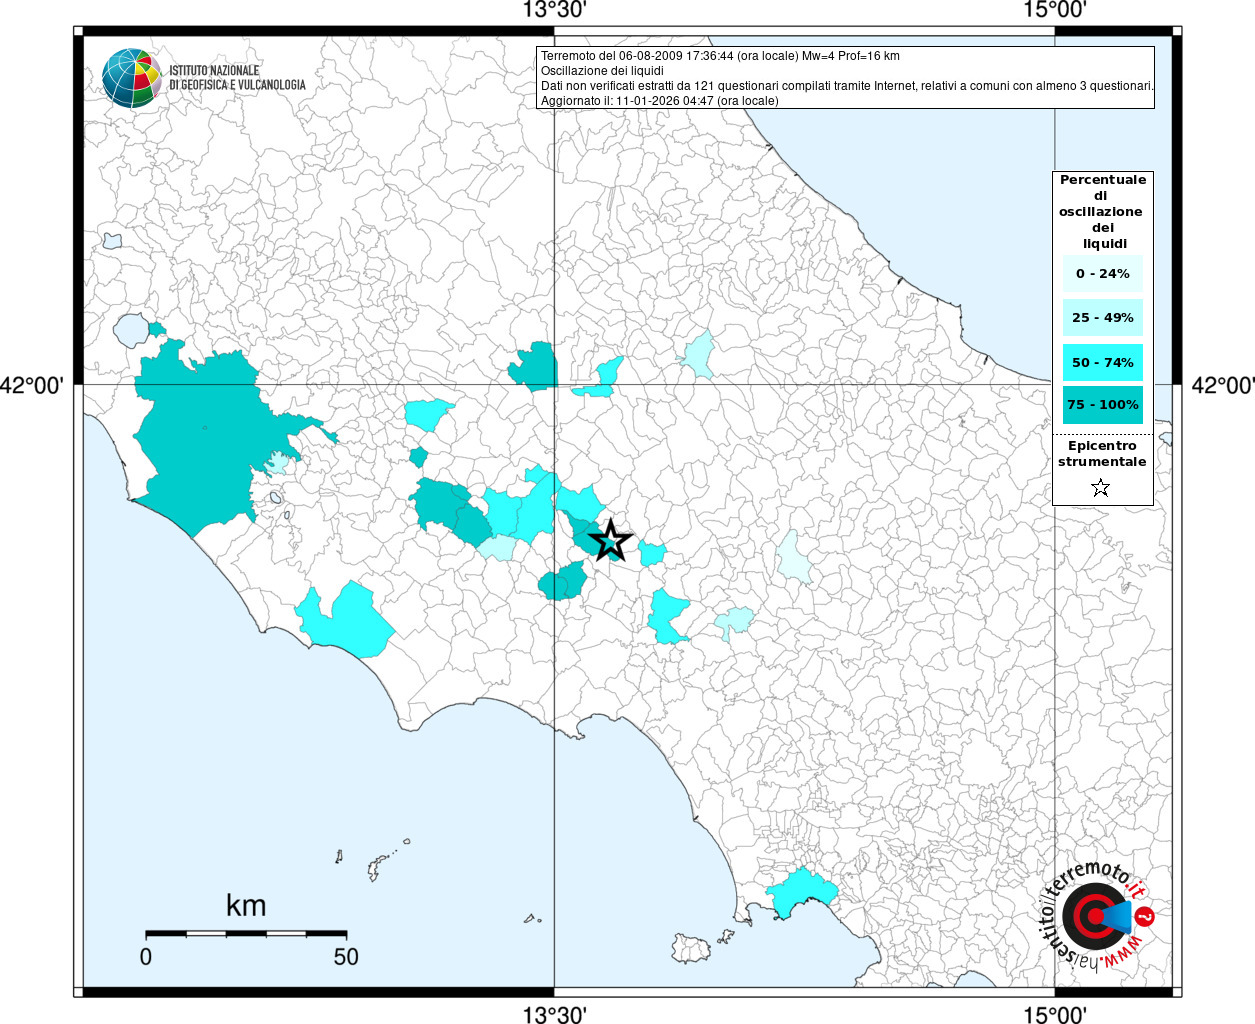The image size is (1255, 1024).
Task: Click the epicenter star on the map
Action: pyautogui.click(x=611, y=541)
